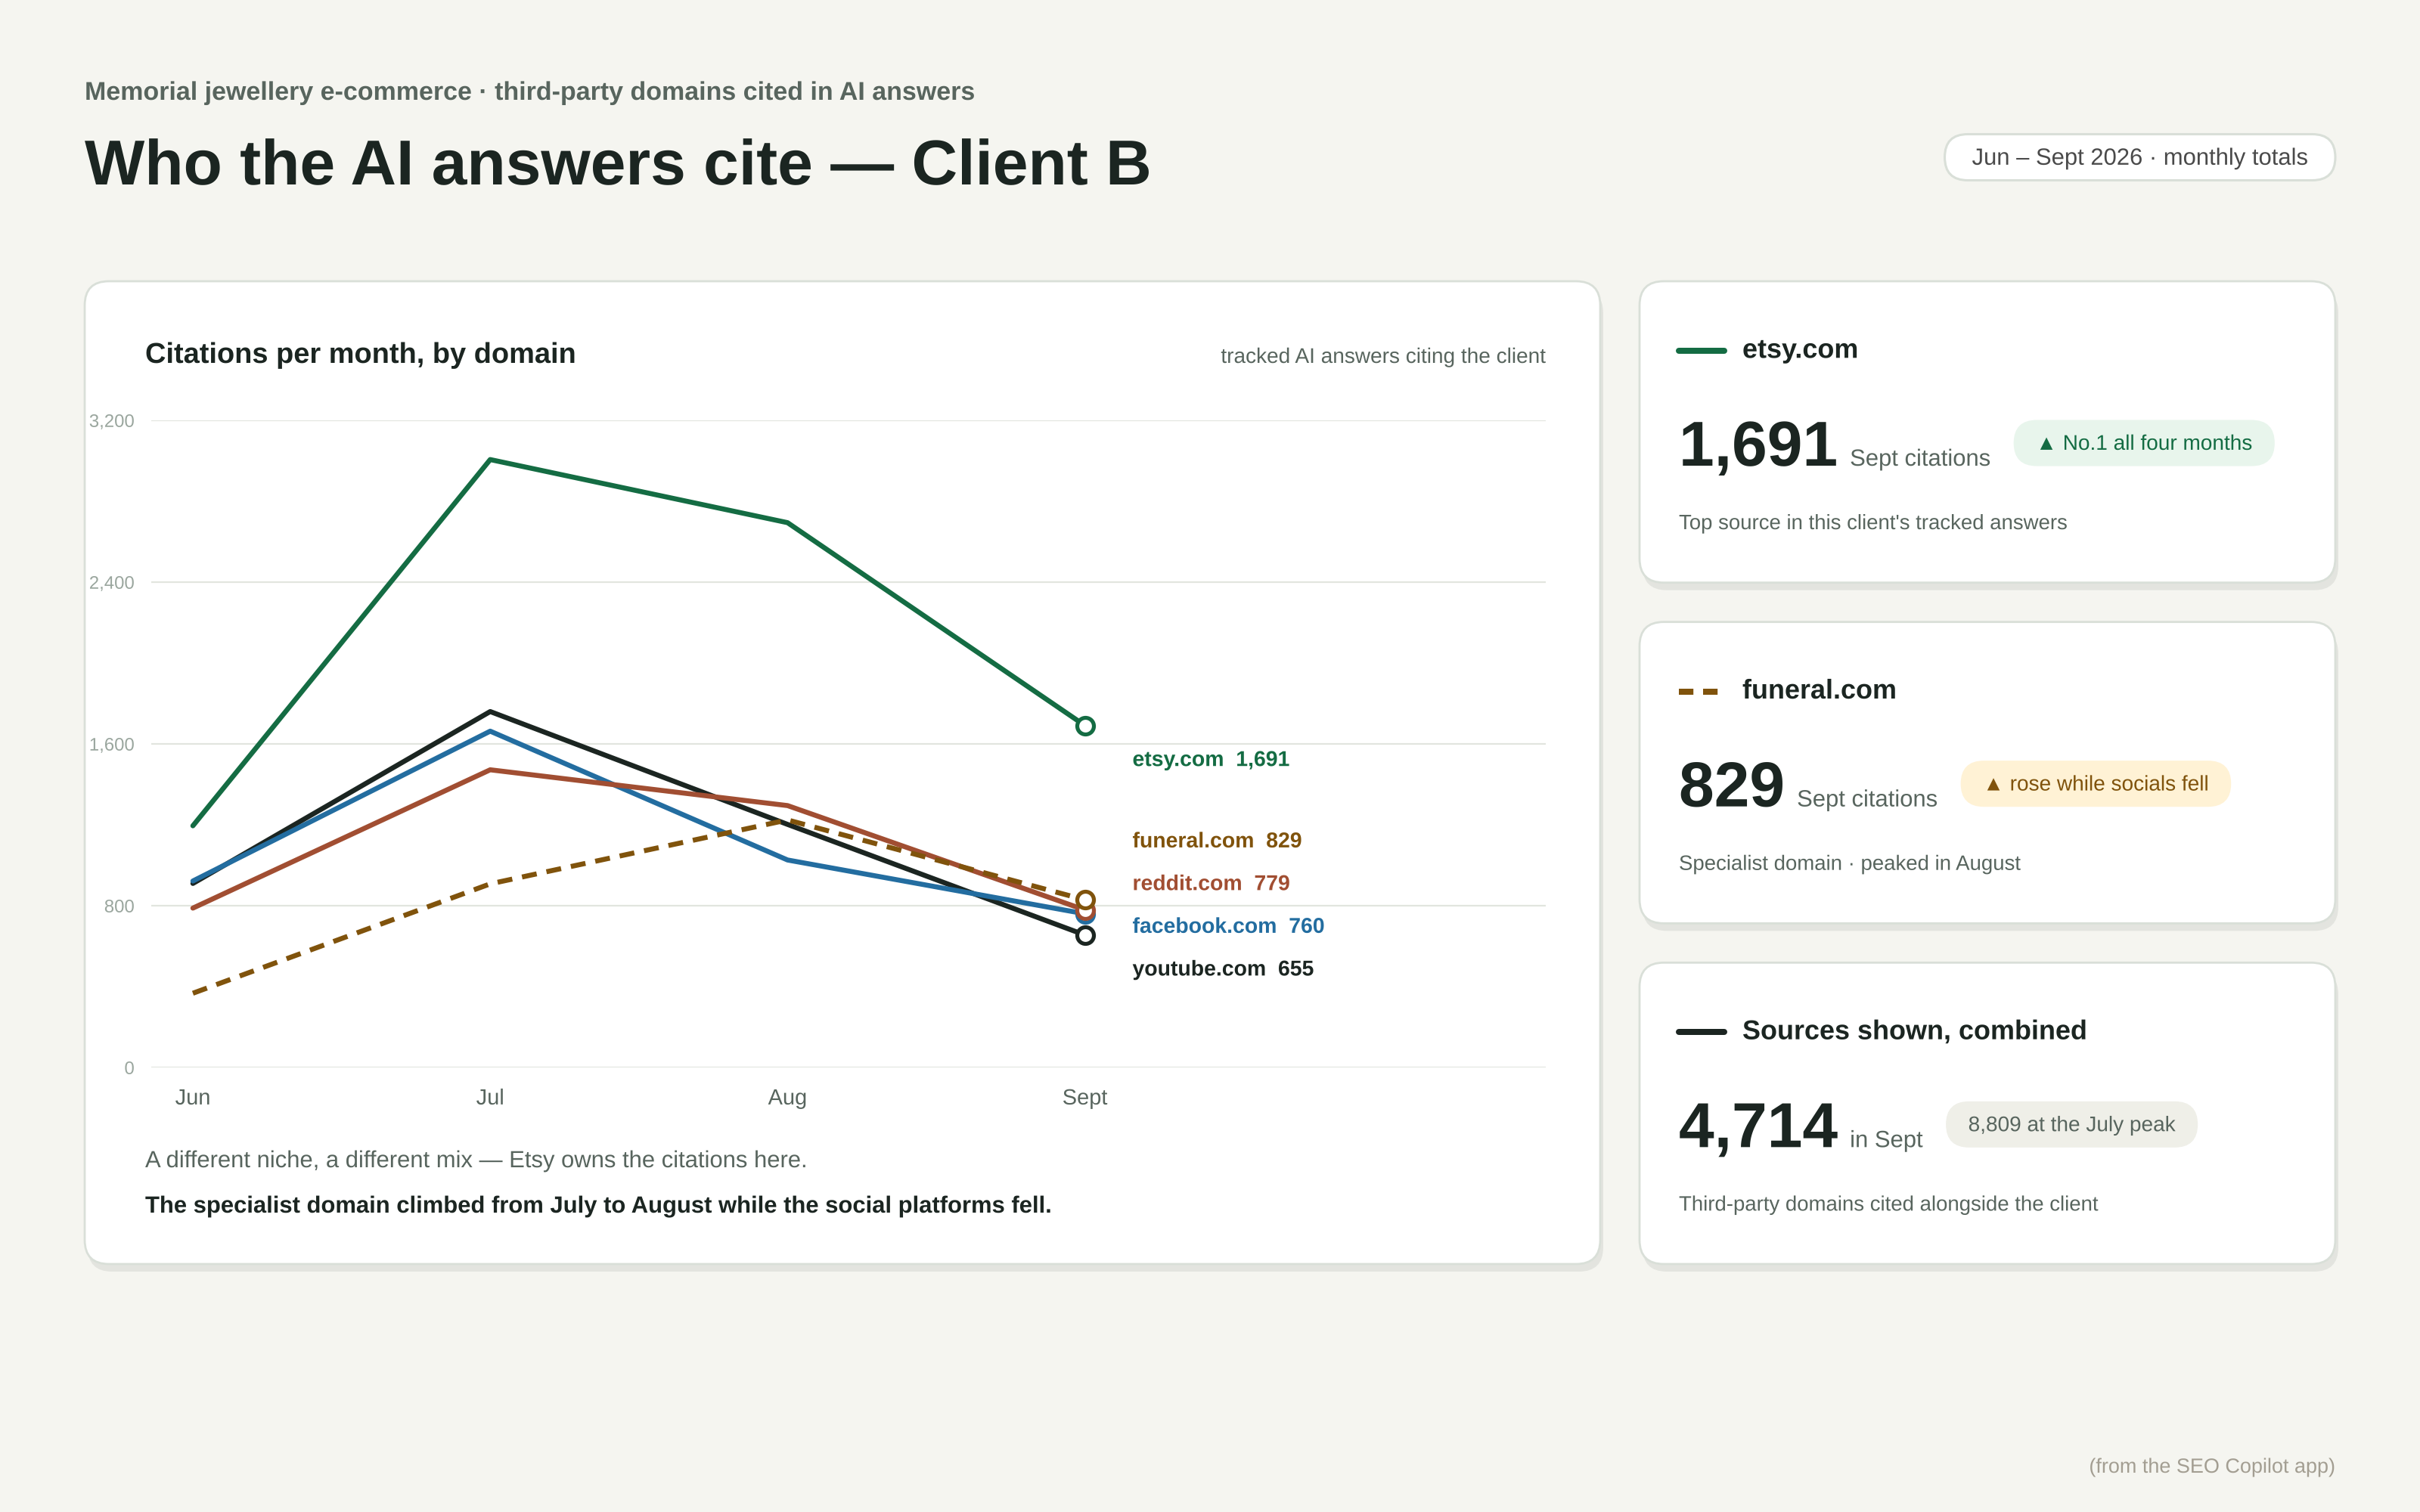Click the 'rose while socials fell' badge
This screenshot has height=1512, width=2420.
[x=2096, y=784]
